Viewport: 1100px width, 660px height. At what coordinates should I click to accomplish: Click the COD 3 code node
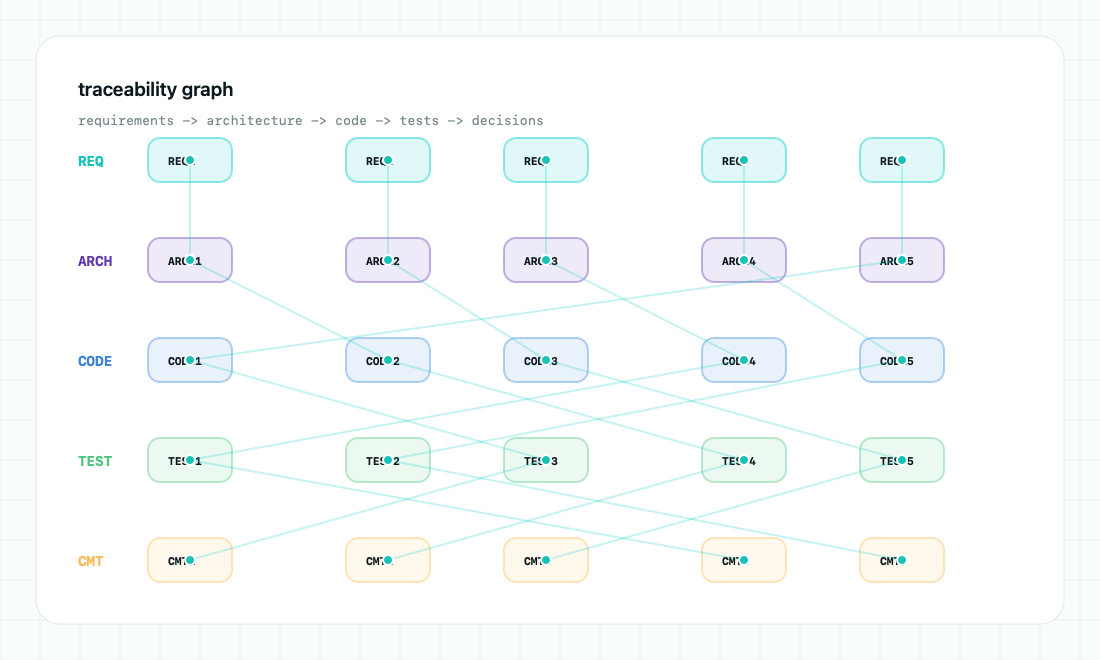(546, 361)
